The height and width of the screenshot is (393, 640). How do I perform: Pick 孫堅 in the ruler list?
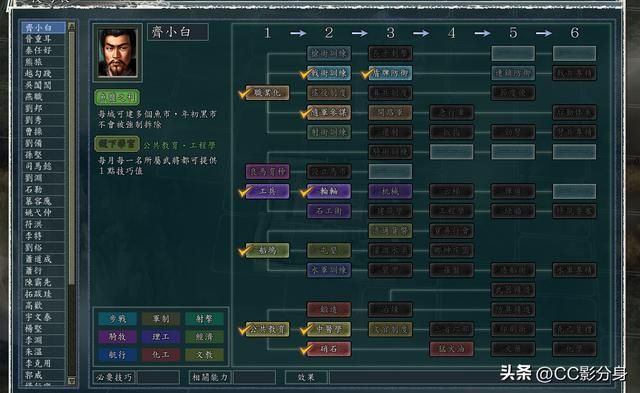click(43, 155)
